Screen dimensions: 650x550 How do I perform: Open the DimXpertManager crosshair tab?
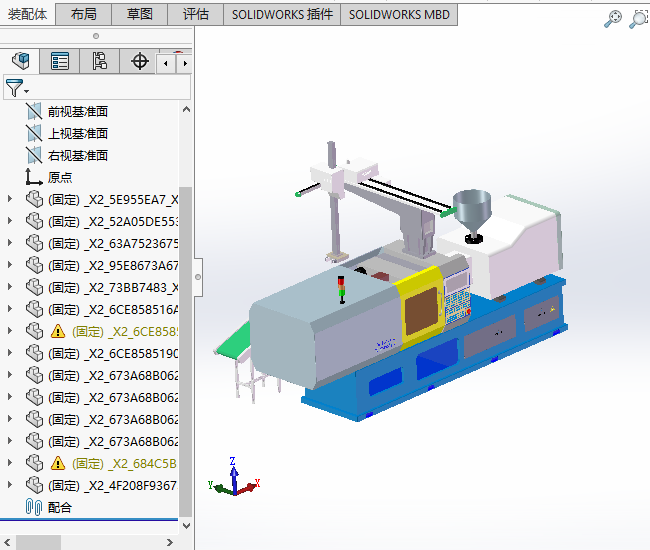[x=140, y=62]
